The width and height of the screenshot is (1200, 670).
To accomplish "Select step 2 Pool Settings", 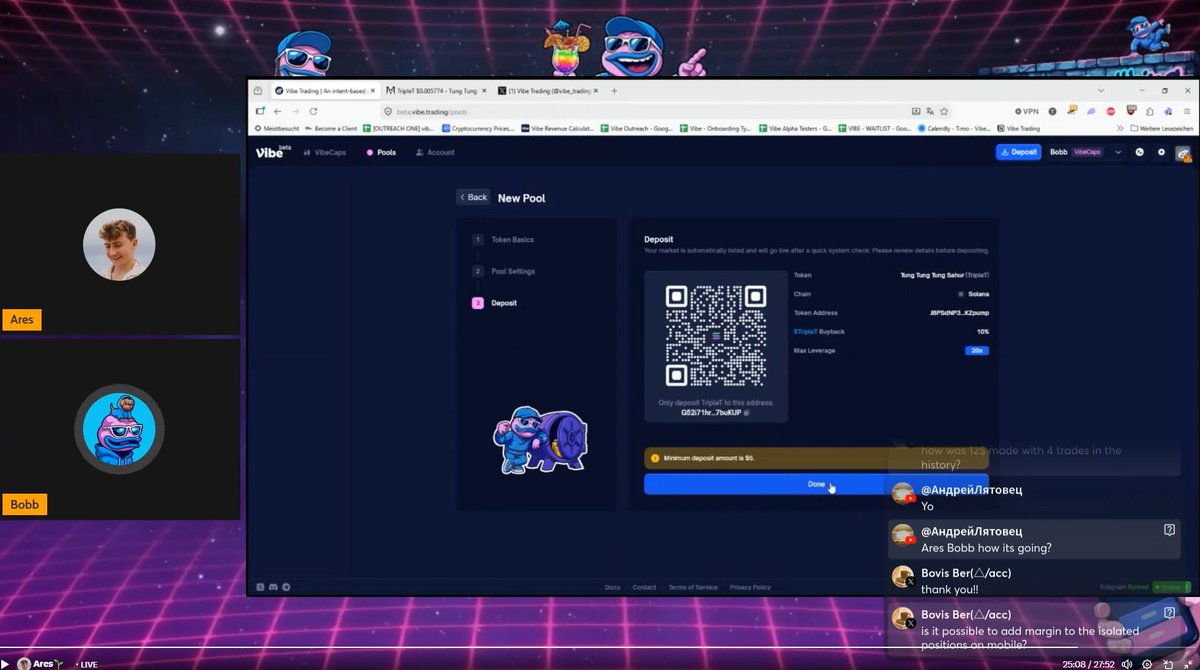I will click(x=504, y=271).
